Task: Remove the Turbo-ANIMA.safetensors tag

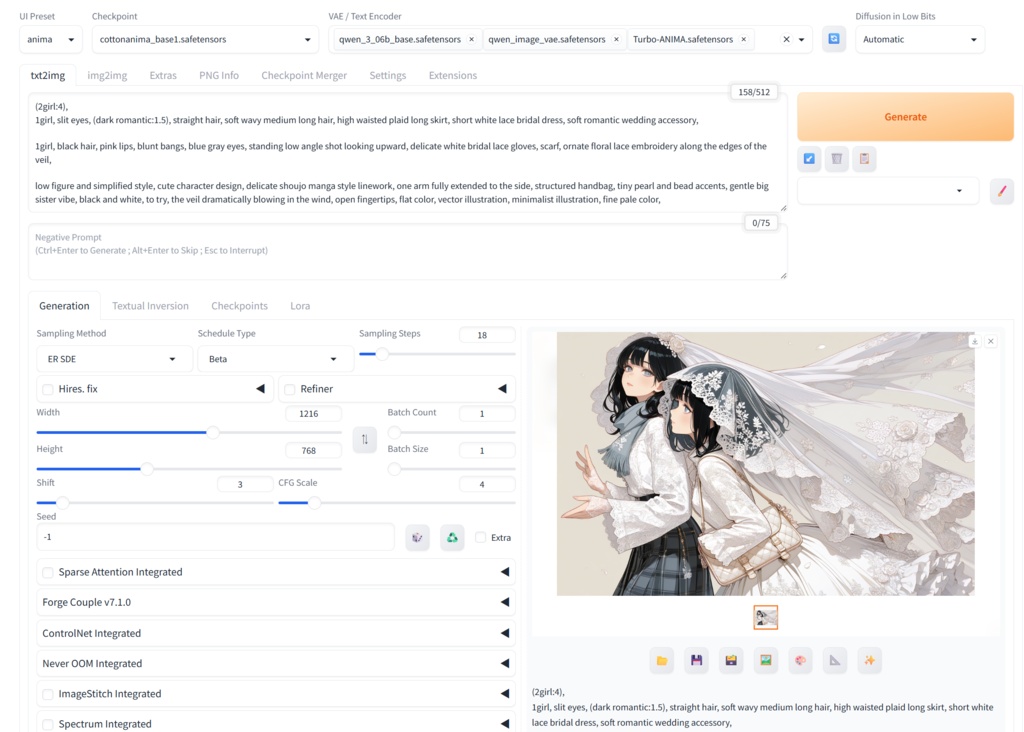Action: [743, 39]
